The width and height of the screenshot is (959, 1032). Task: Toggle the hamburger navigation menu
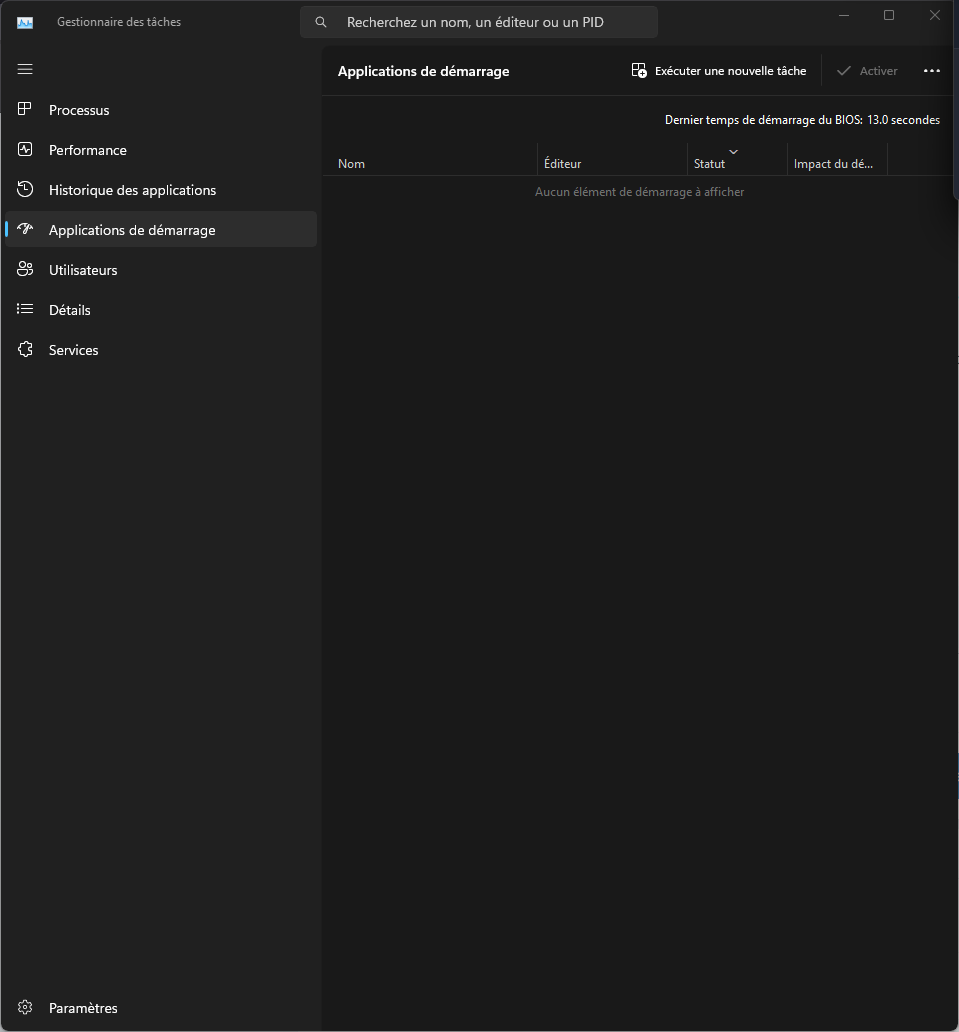[25, 69]
